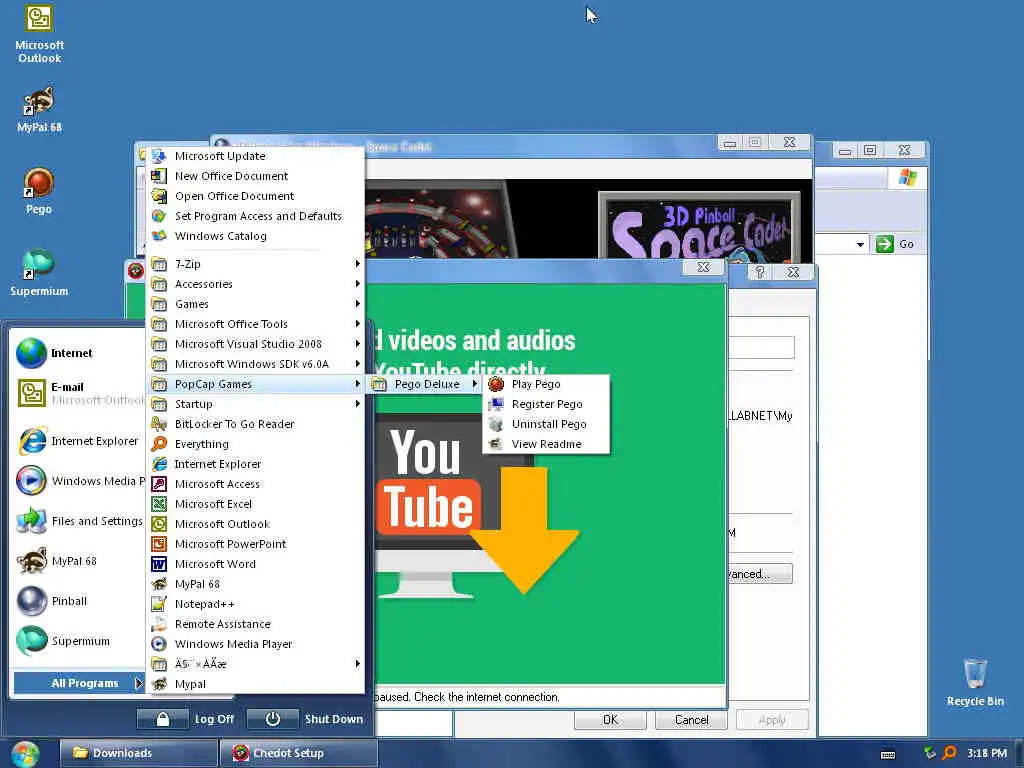Expand Microsoft Visual Studio 2008 submenu
This screenshot has height=768, width=1024.
[x=255, y=344]
